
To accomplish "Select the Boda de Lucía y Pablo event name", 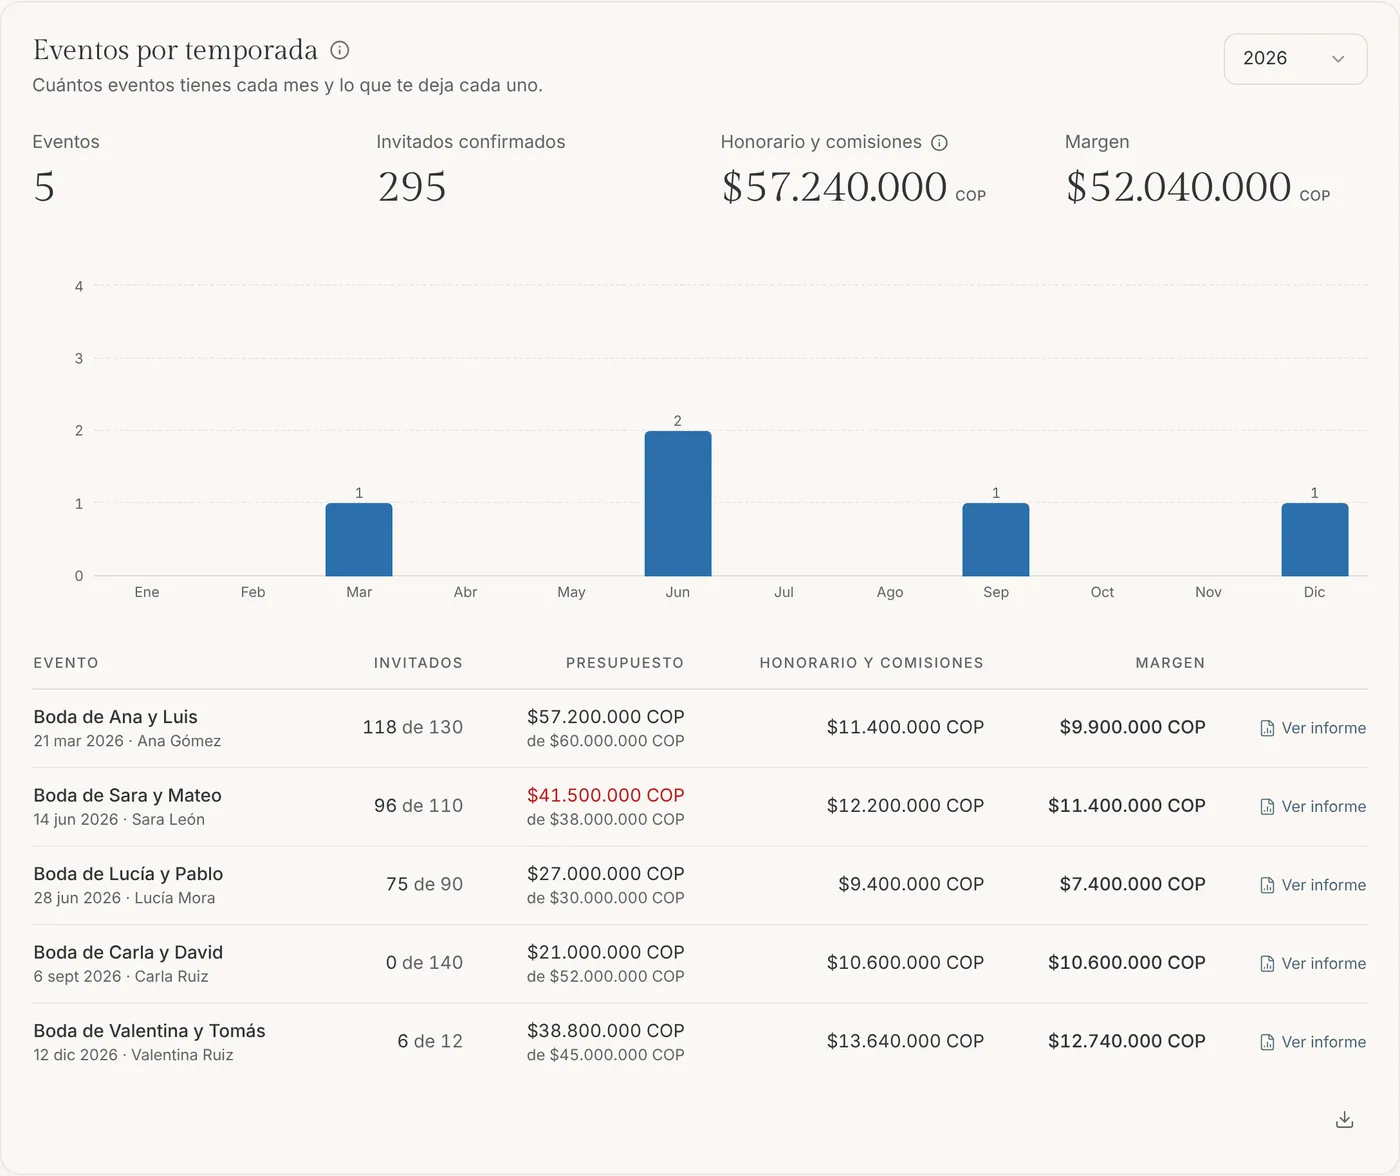I will tap(128, 874).
